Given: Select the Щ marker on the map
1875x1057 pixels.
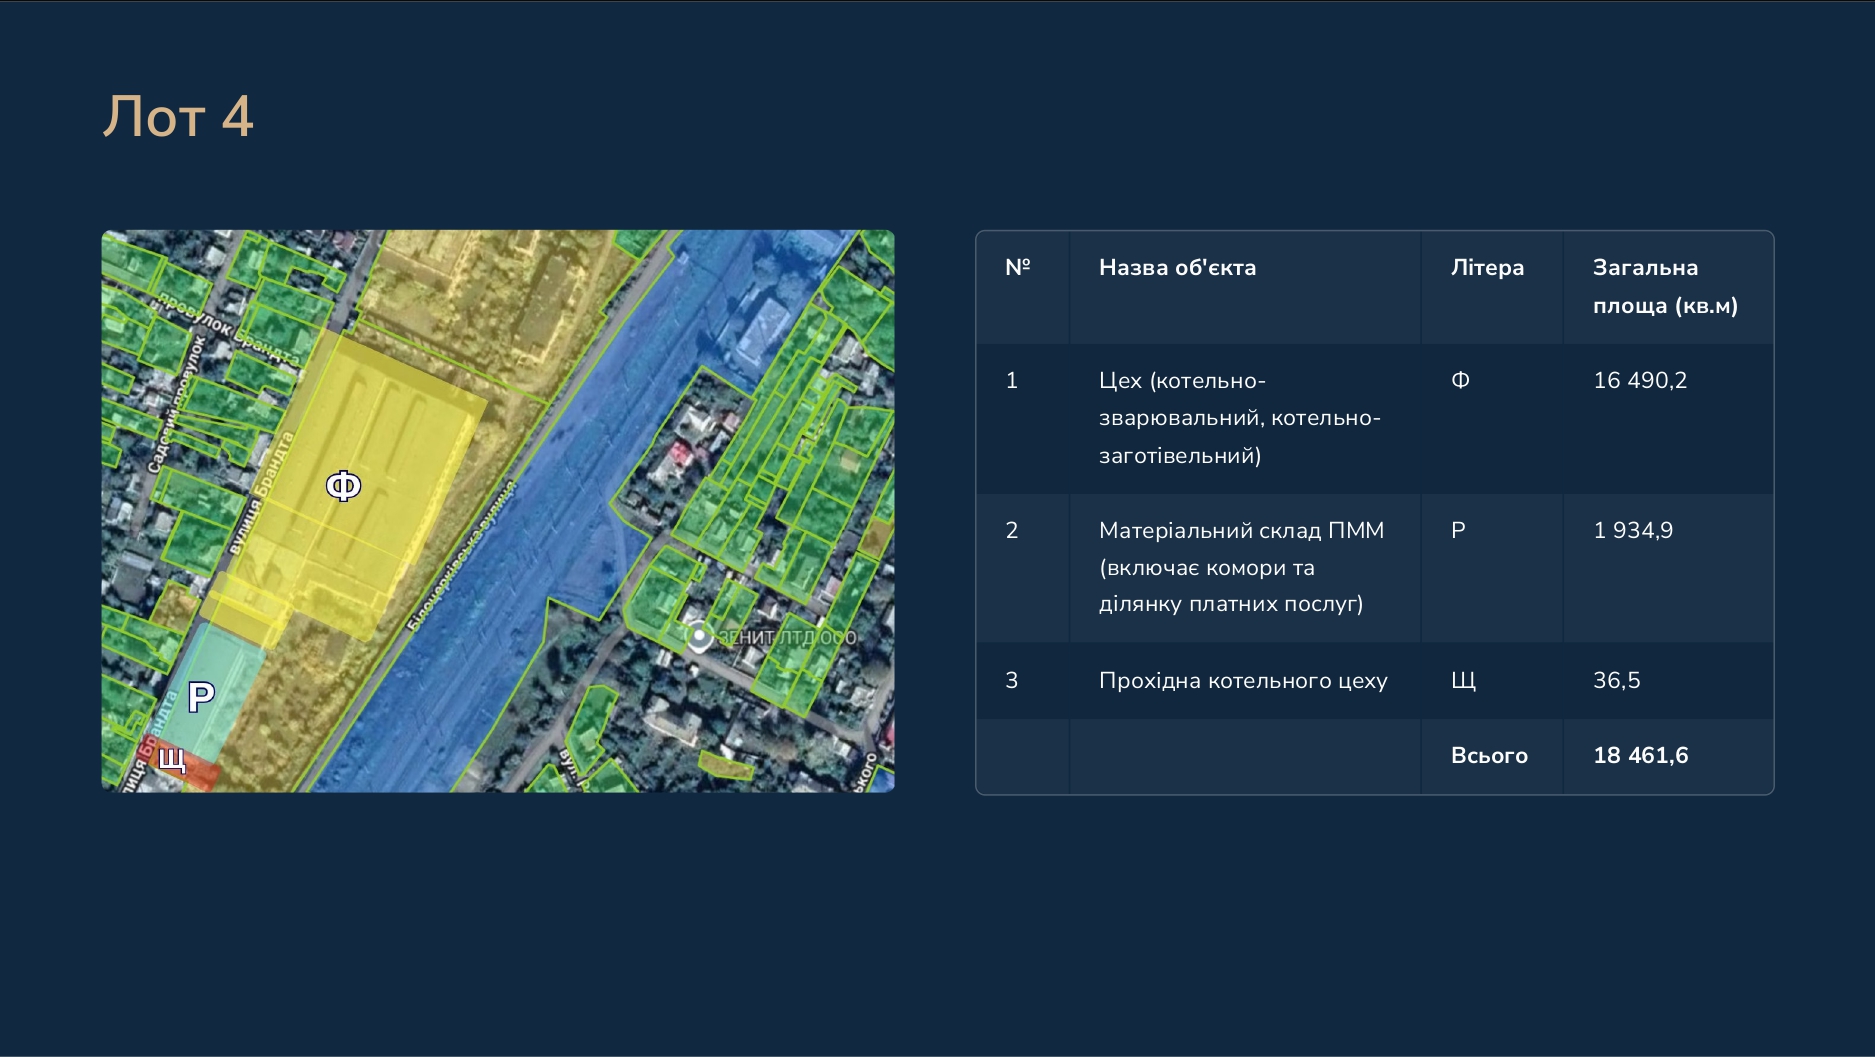Looking at the screenshot, I should [172, 759].
